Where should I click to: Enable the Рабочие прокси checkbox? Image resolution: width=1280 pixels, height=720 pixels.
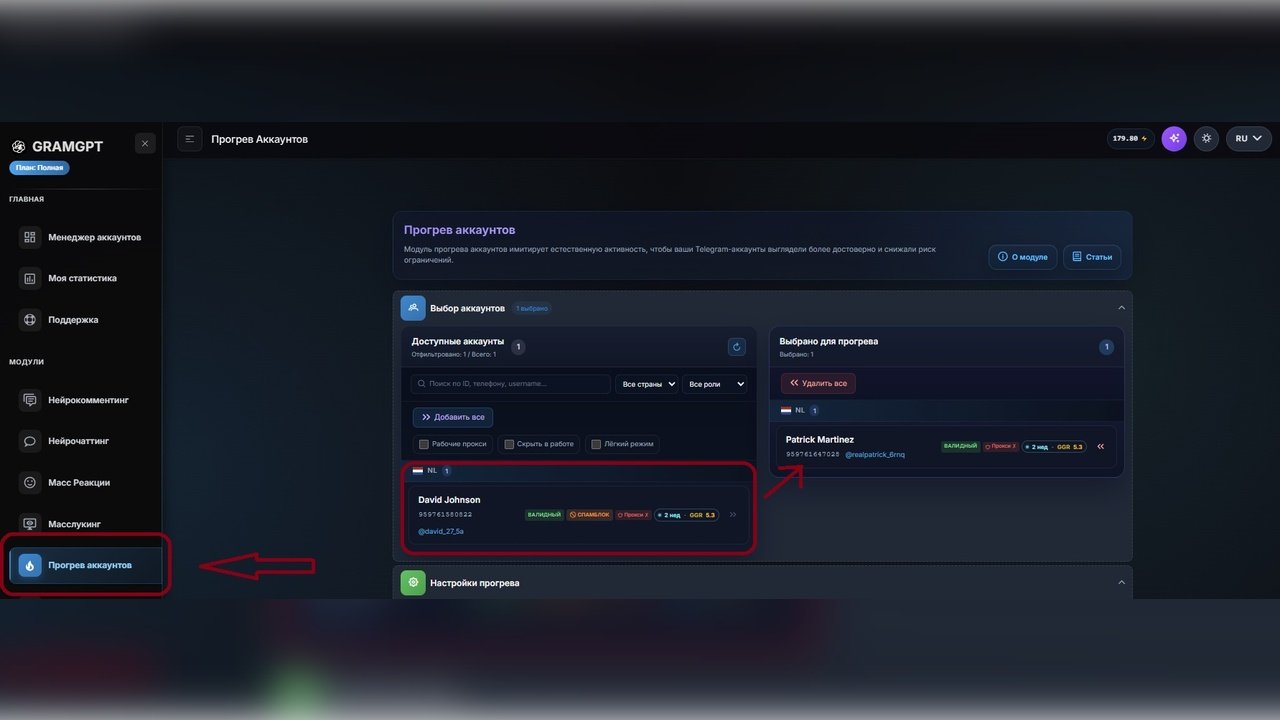424,444
